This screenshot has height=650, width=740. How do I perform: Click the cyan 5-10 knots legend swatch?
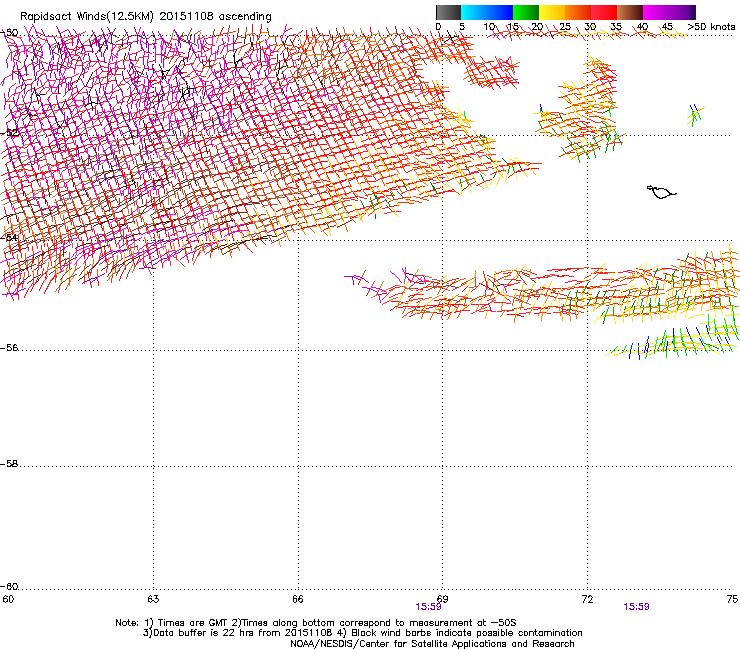coord(474,12)
